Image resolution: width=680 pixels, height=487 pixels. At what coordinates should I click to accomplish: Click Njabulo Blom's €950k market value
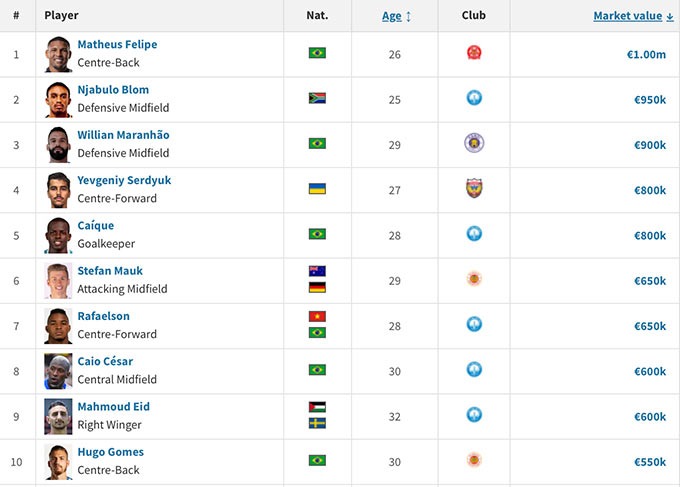click(x=649, y=99)
